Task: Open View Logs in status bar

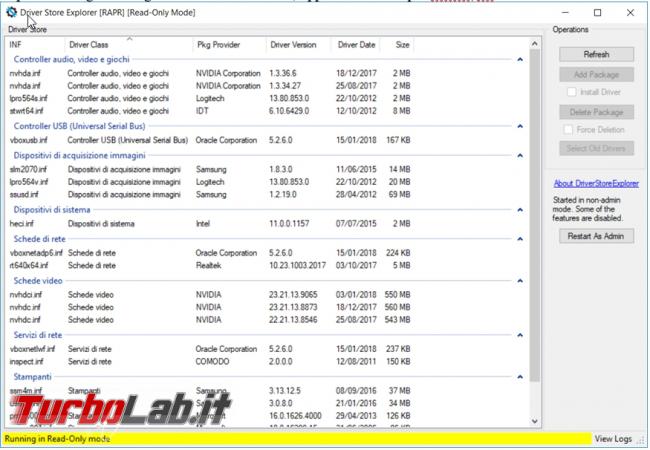Action: click(613, 439)
